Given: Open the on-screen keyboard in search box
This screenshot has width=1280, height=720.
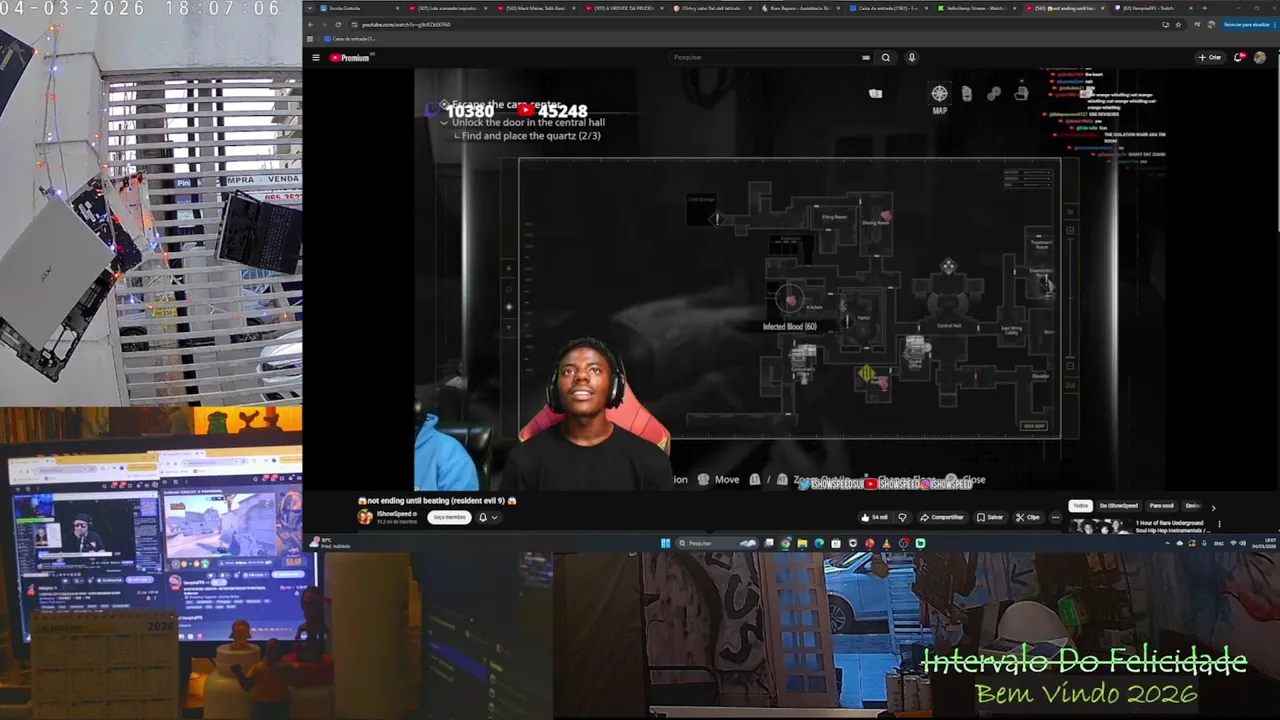Looking at the screenshot, I should (866, 57).
